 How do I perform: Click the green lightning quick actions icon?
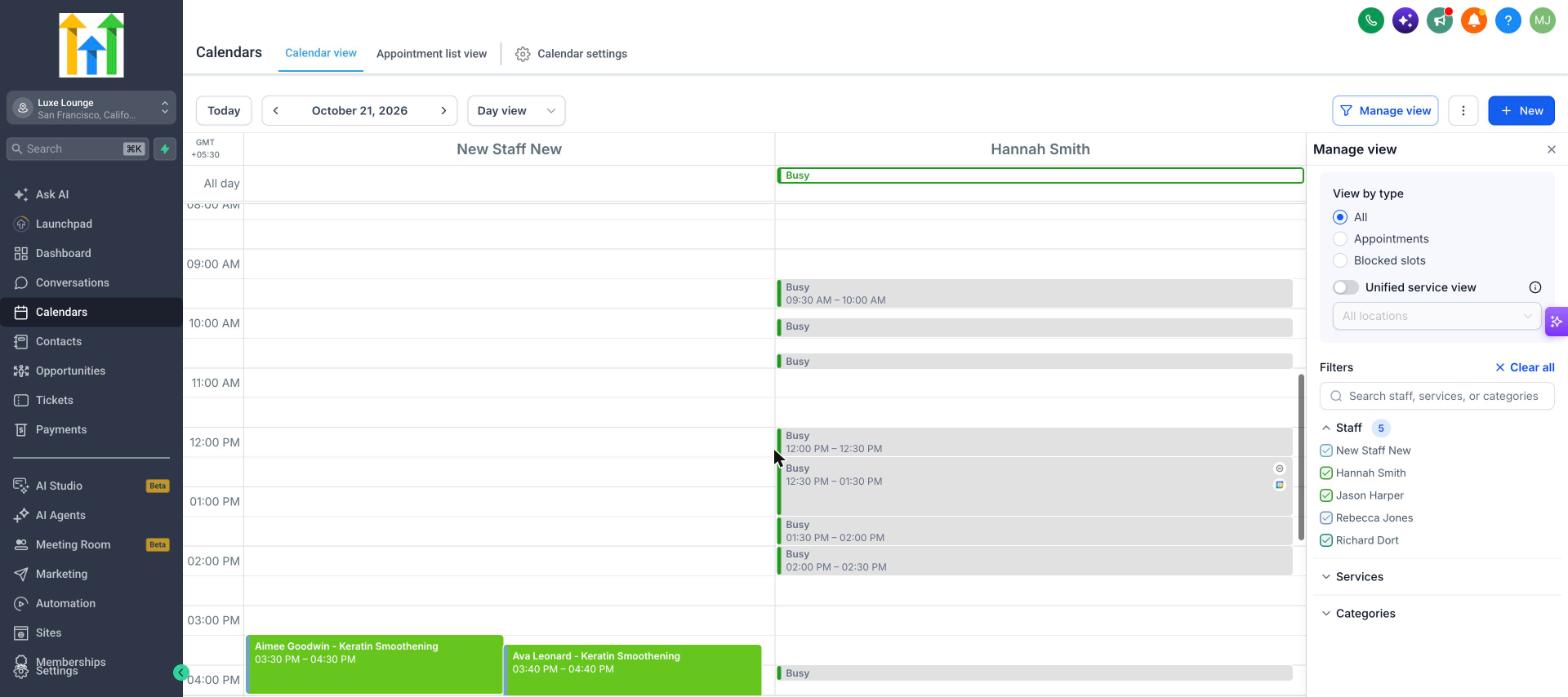(x=165, y=149)
